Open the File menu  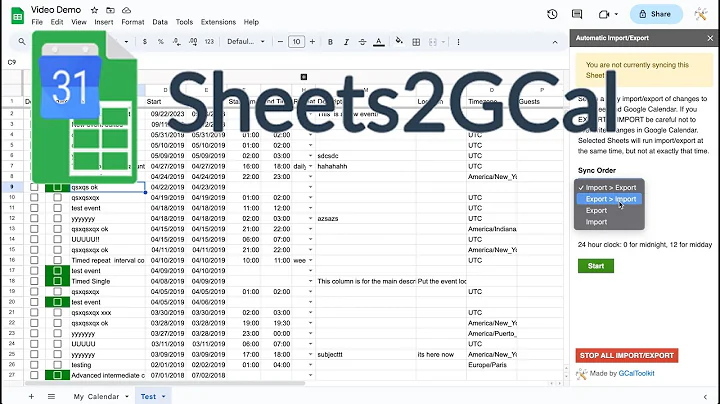37,22
